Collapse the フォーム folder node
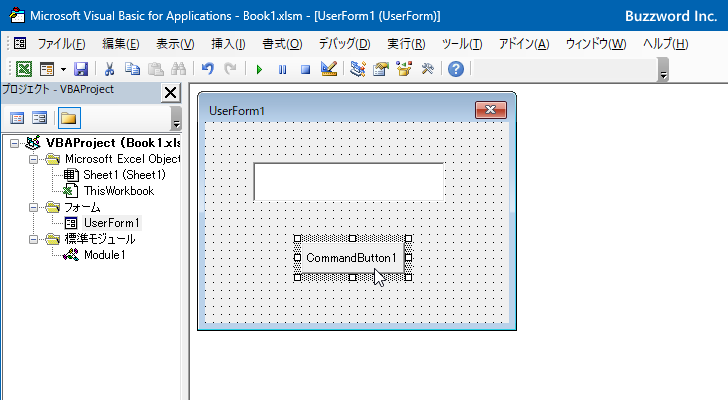This screenshot has height=400, width=728. pyautogui.click(x=33, y=207)
